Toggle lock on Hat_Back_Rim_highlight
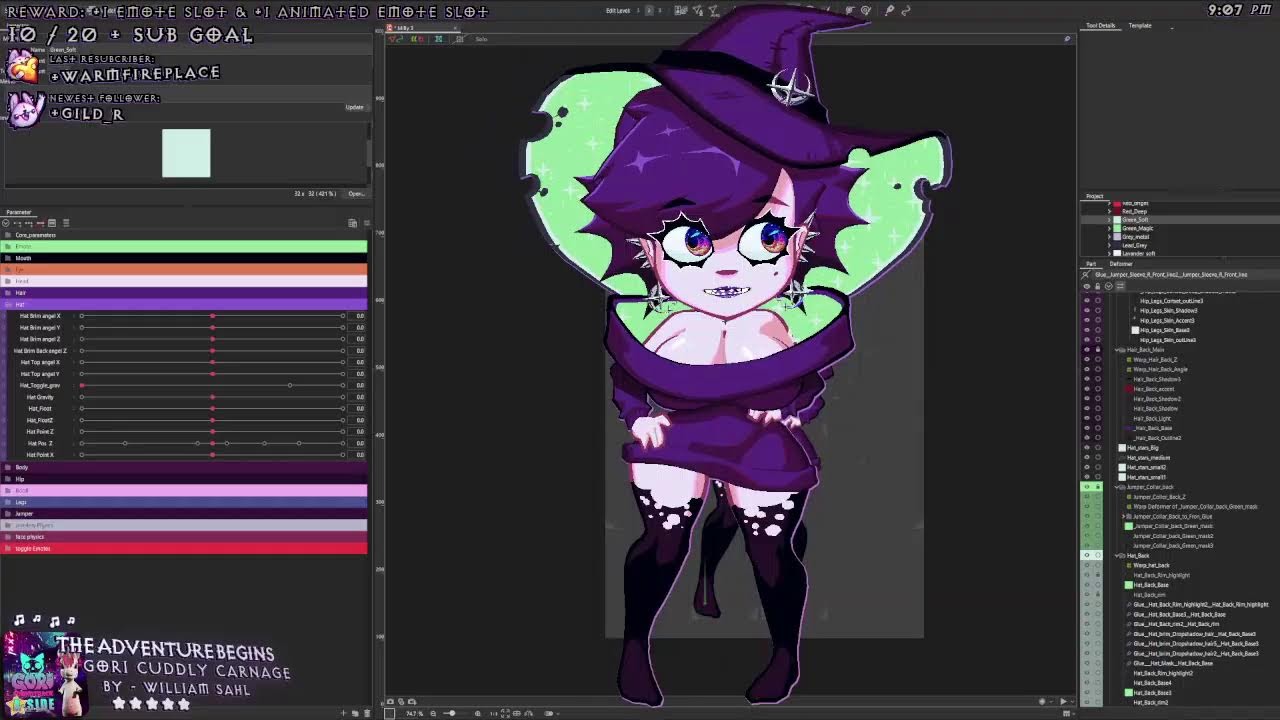The width and height of the screenshot is (1280, 720). (1097, 575)
